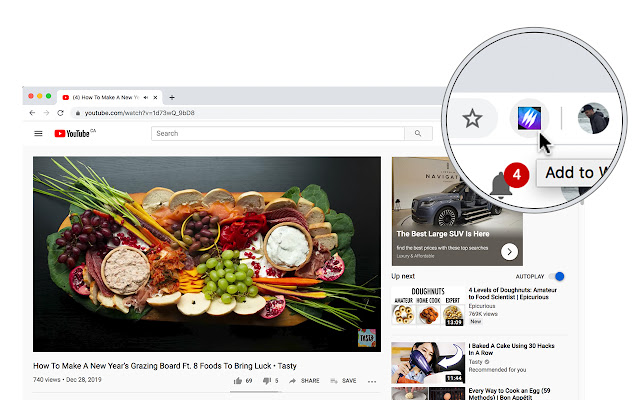Like the video with thumbs up
640x400 pixels.
pyautogui.click(x=238, y=381)
